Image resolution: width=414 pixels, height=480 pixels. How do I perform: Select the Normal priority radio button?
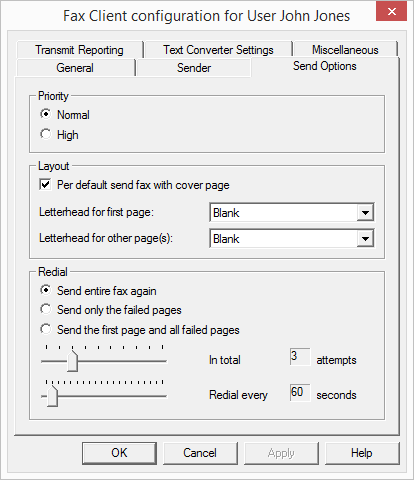(46, 114)
